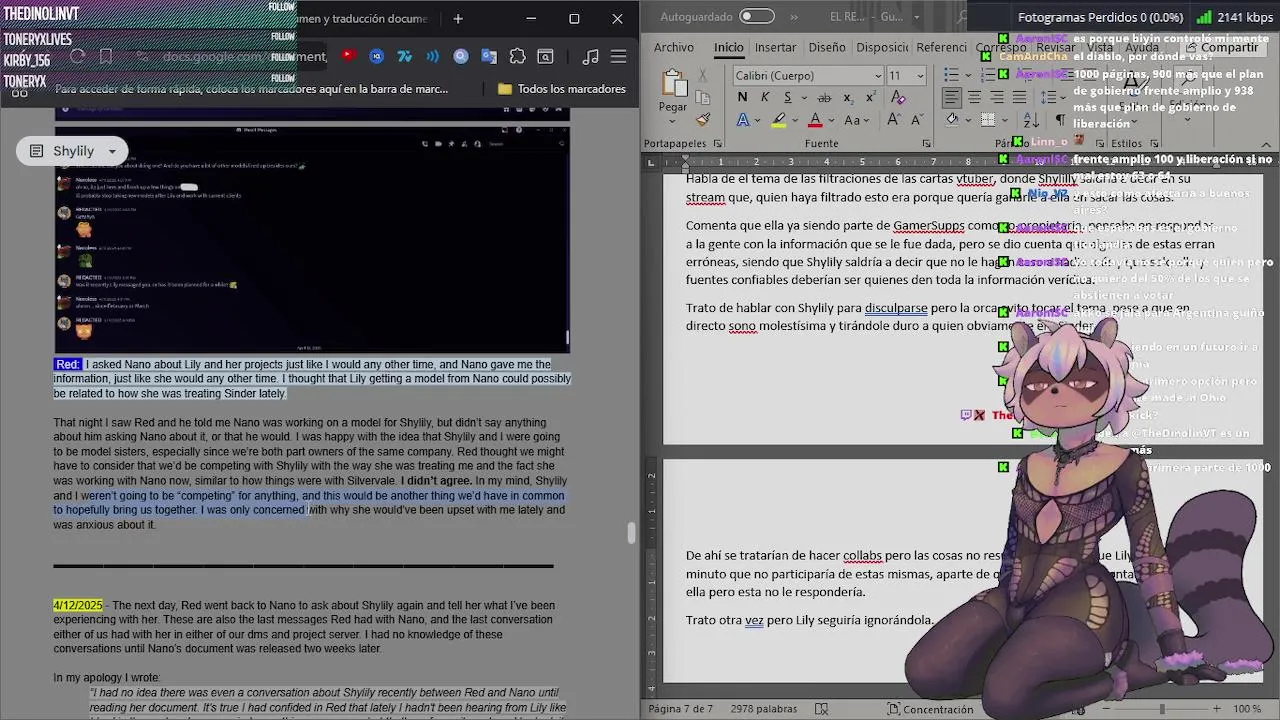Click the red YouTube extension icon

click(x=348, y=56)
